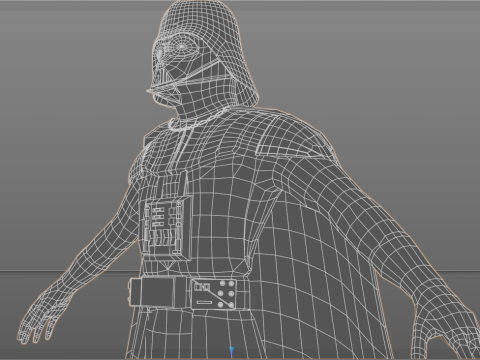The height and width of the screenshot is (360, 480).
Task: Click the left belt box of the wireframe
Action: click(152, 291)
